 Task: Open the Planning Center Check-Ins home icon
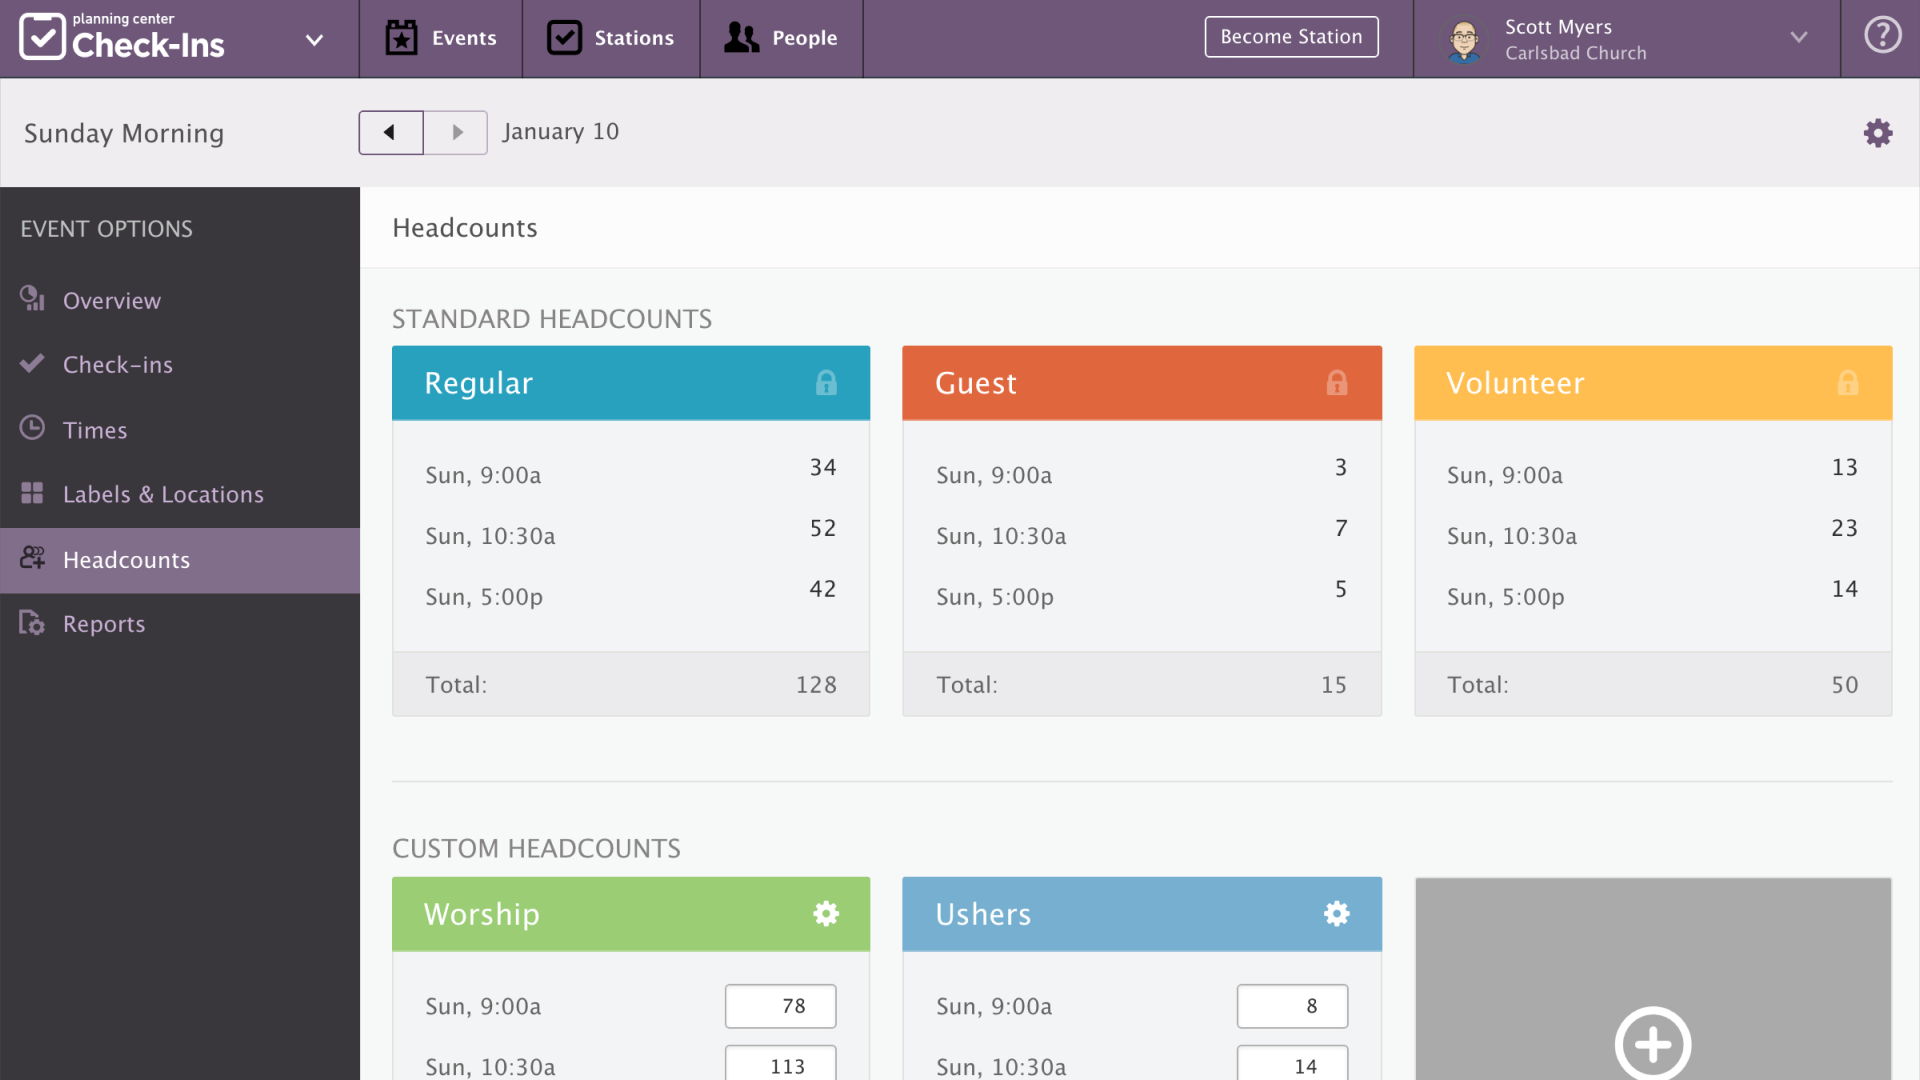(x=42, y=37)
